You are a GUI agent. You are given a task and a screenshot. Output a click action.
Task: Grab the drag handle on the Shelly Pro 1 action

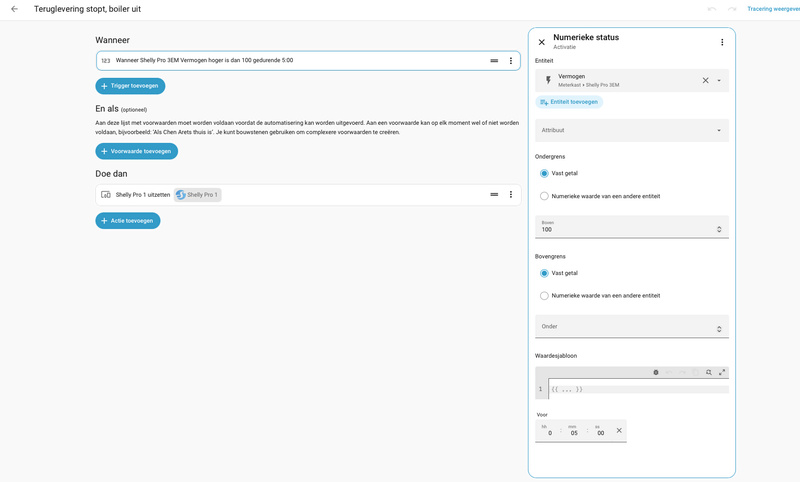[494, 194]
